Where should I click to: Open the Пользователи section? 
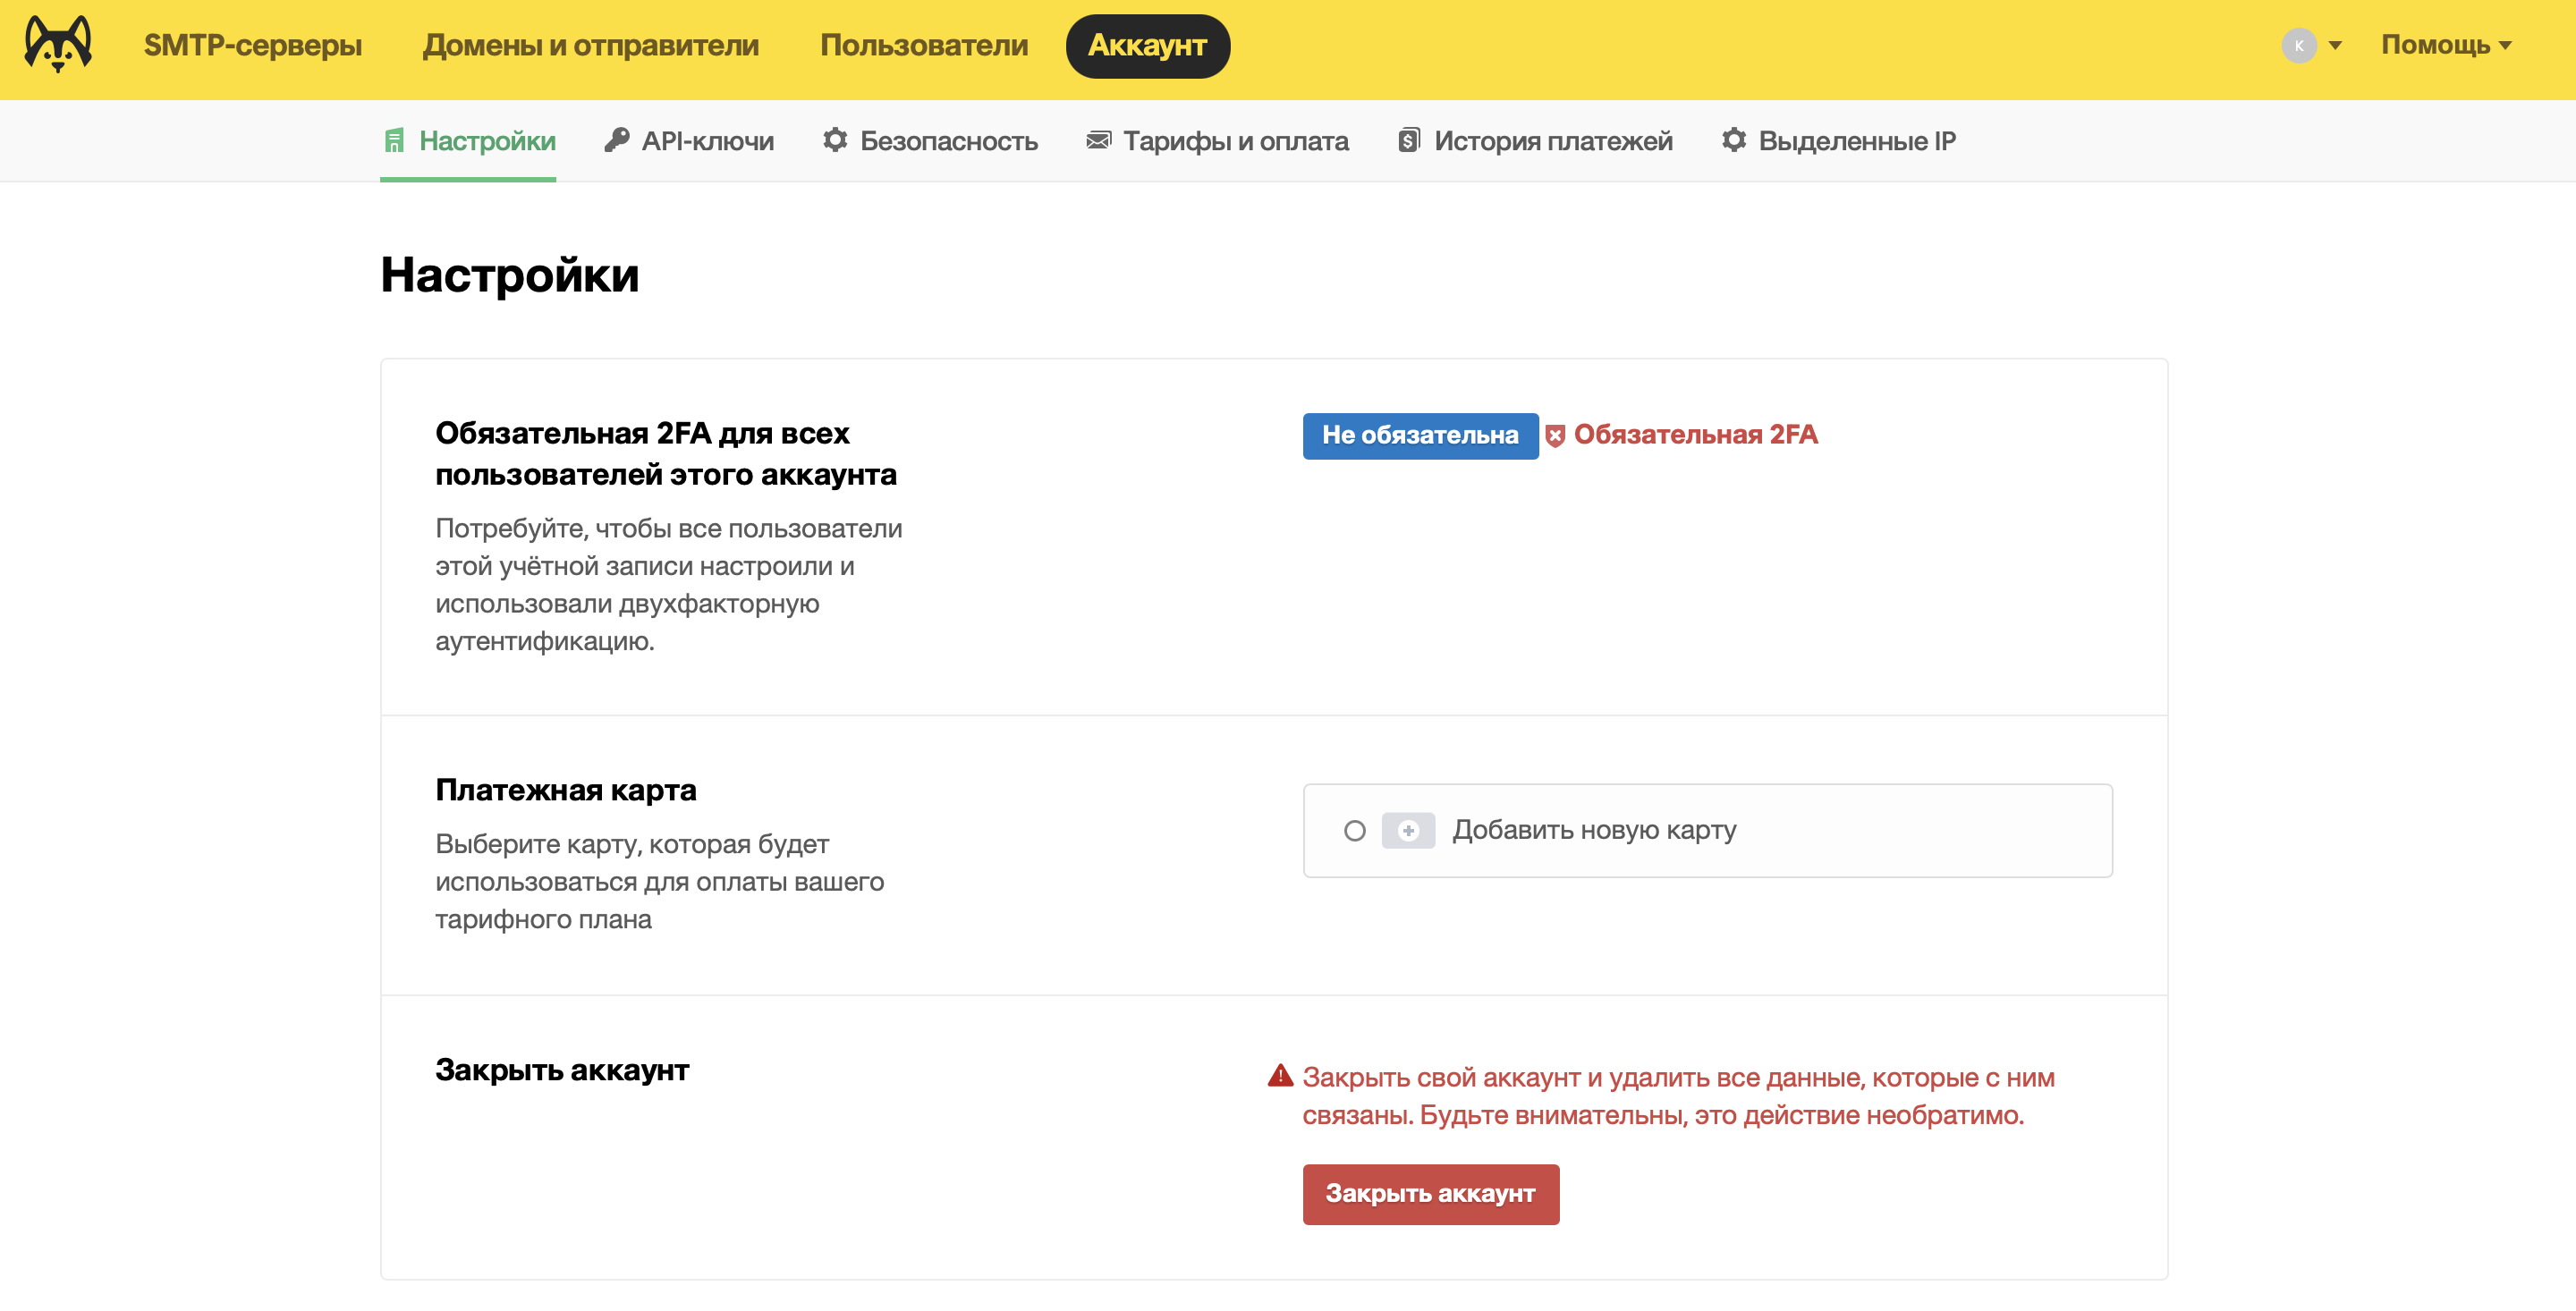point(923,45)
